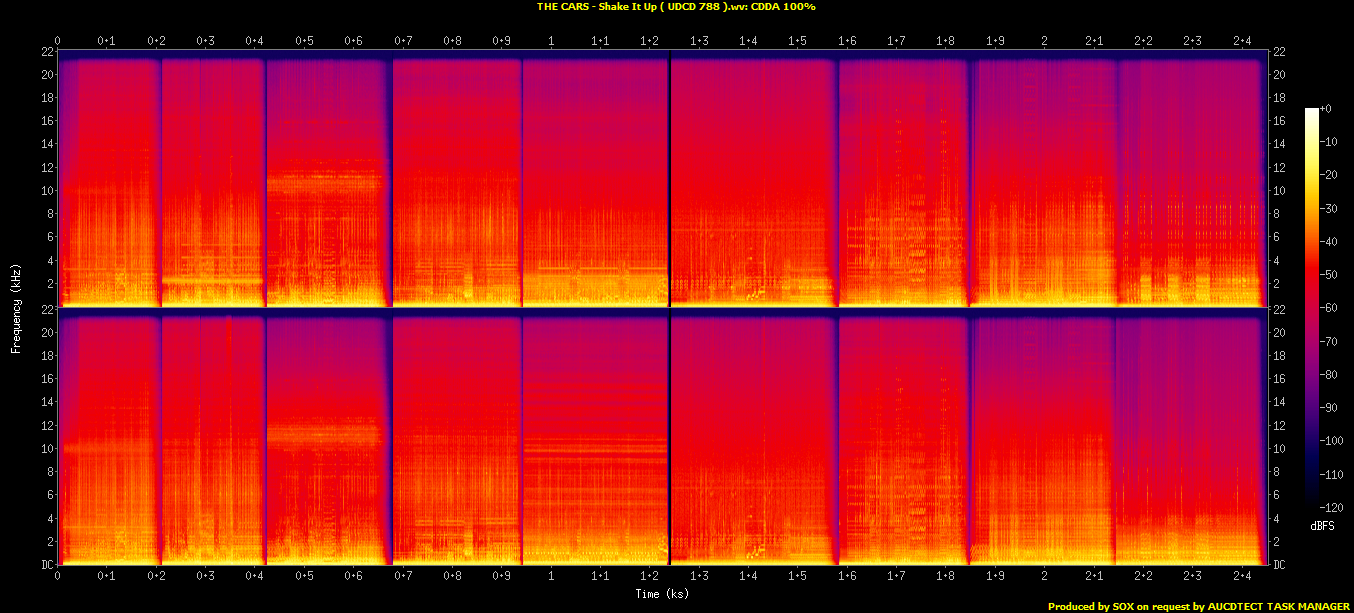
Task: Click the bright 11 kHz band in the upper channel
Action: [325, 183]
